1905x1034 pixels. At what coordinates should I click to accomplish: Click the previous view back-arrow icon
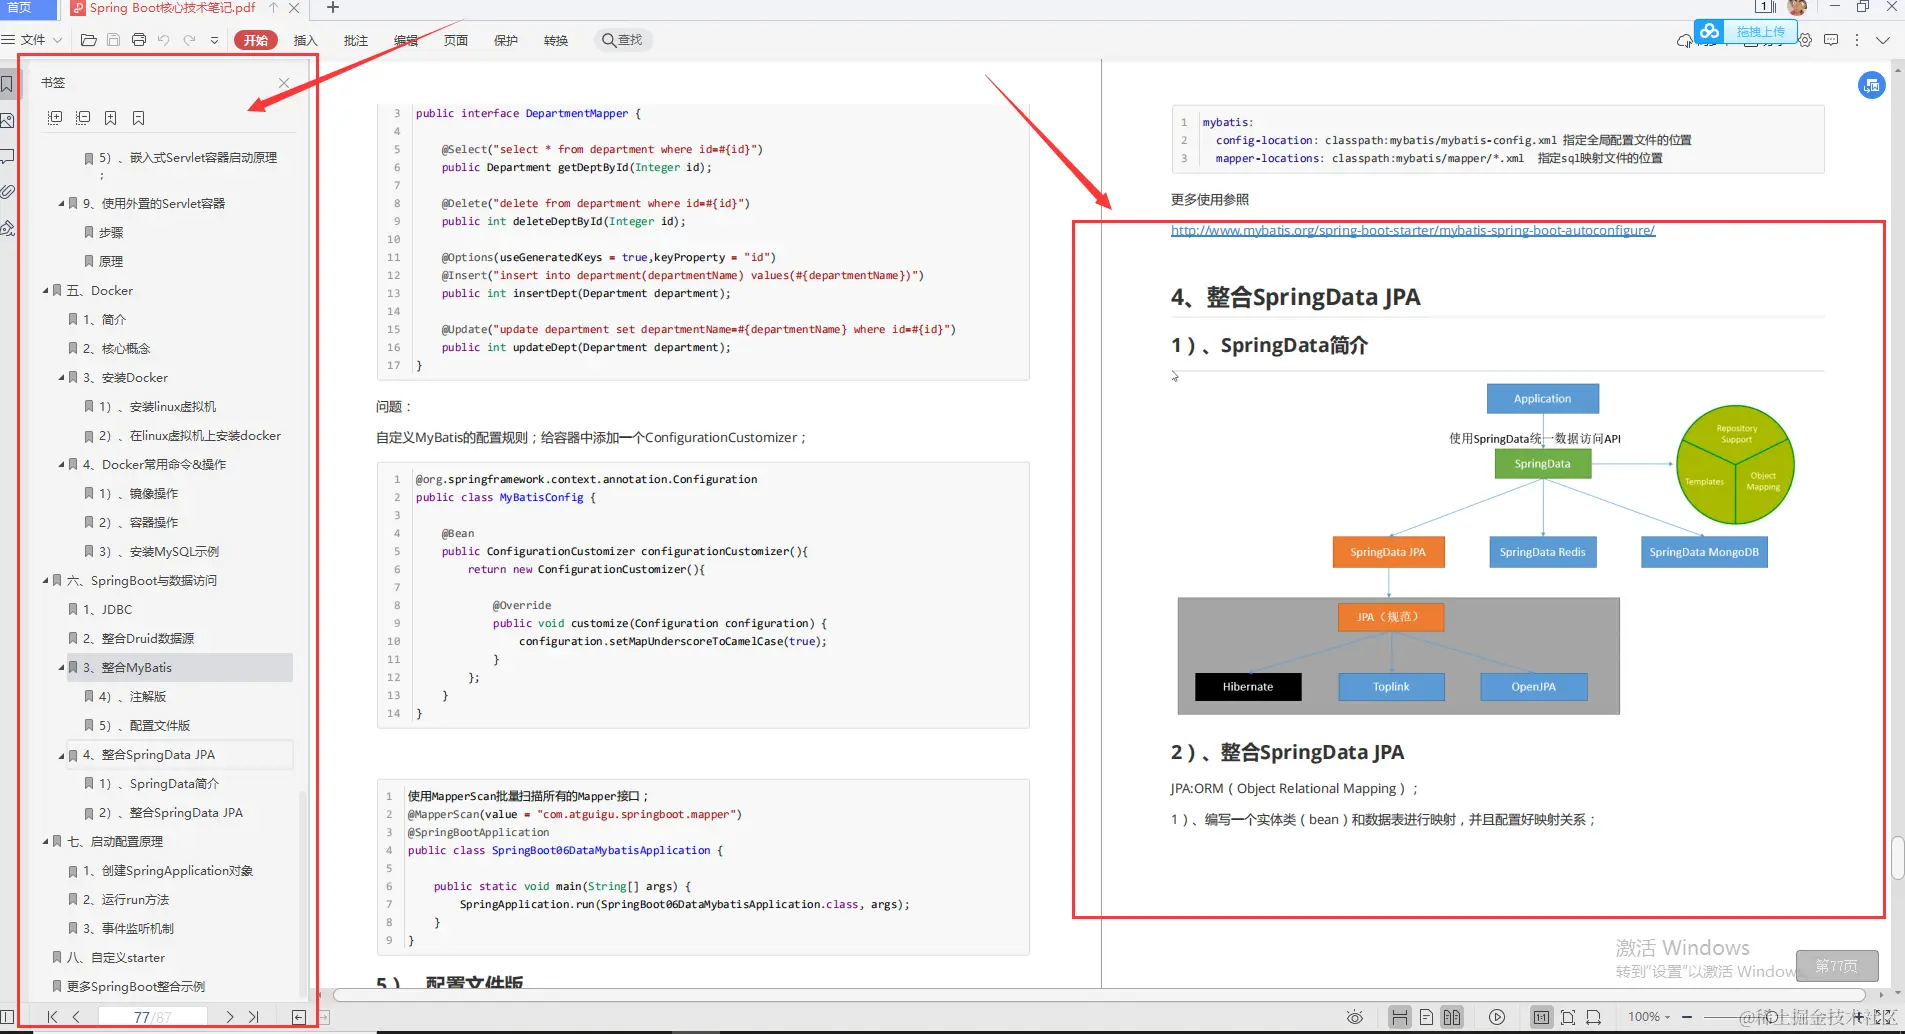pyautogui.click(x=298, y=1017)
